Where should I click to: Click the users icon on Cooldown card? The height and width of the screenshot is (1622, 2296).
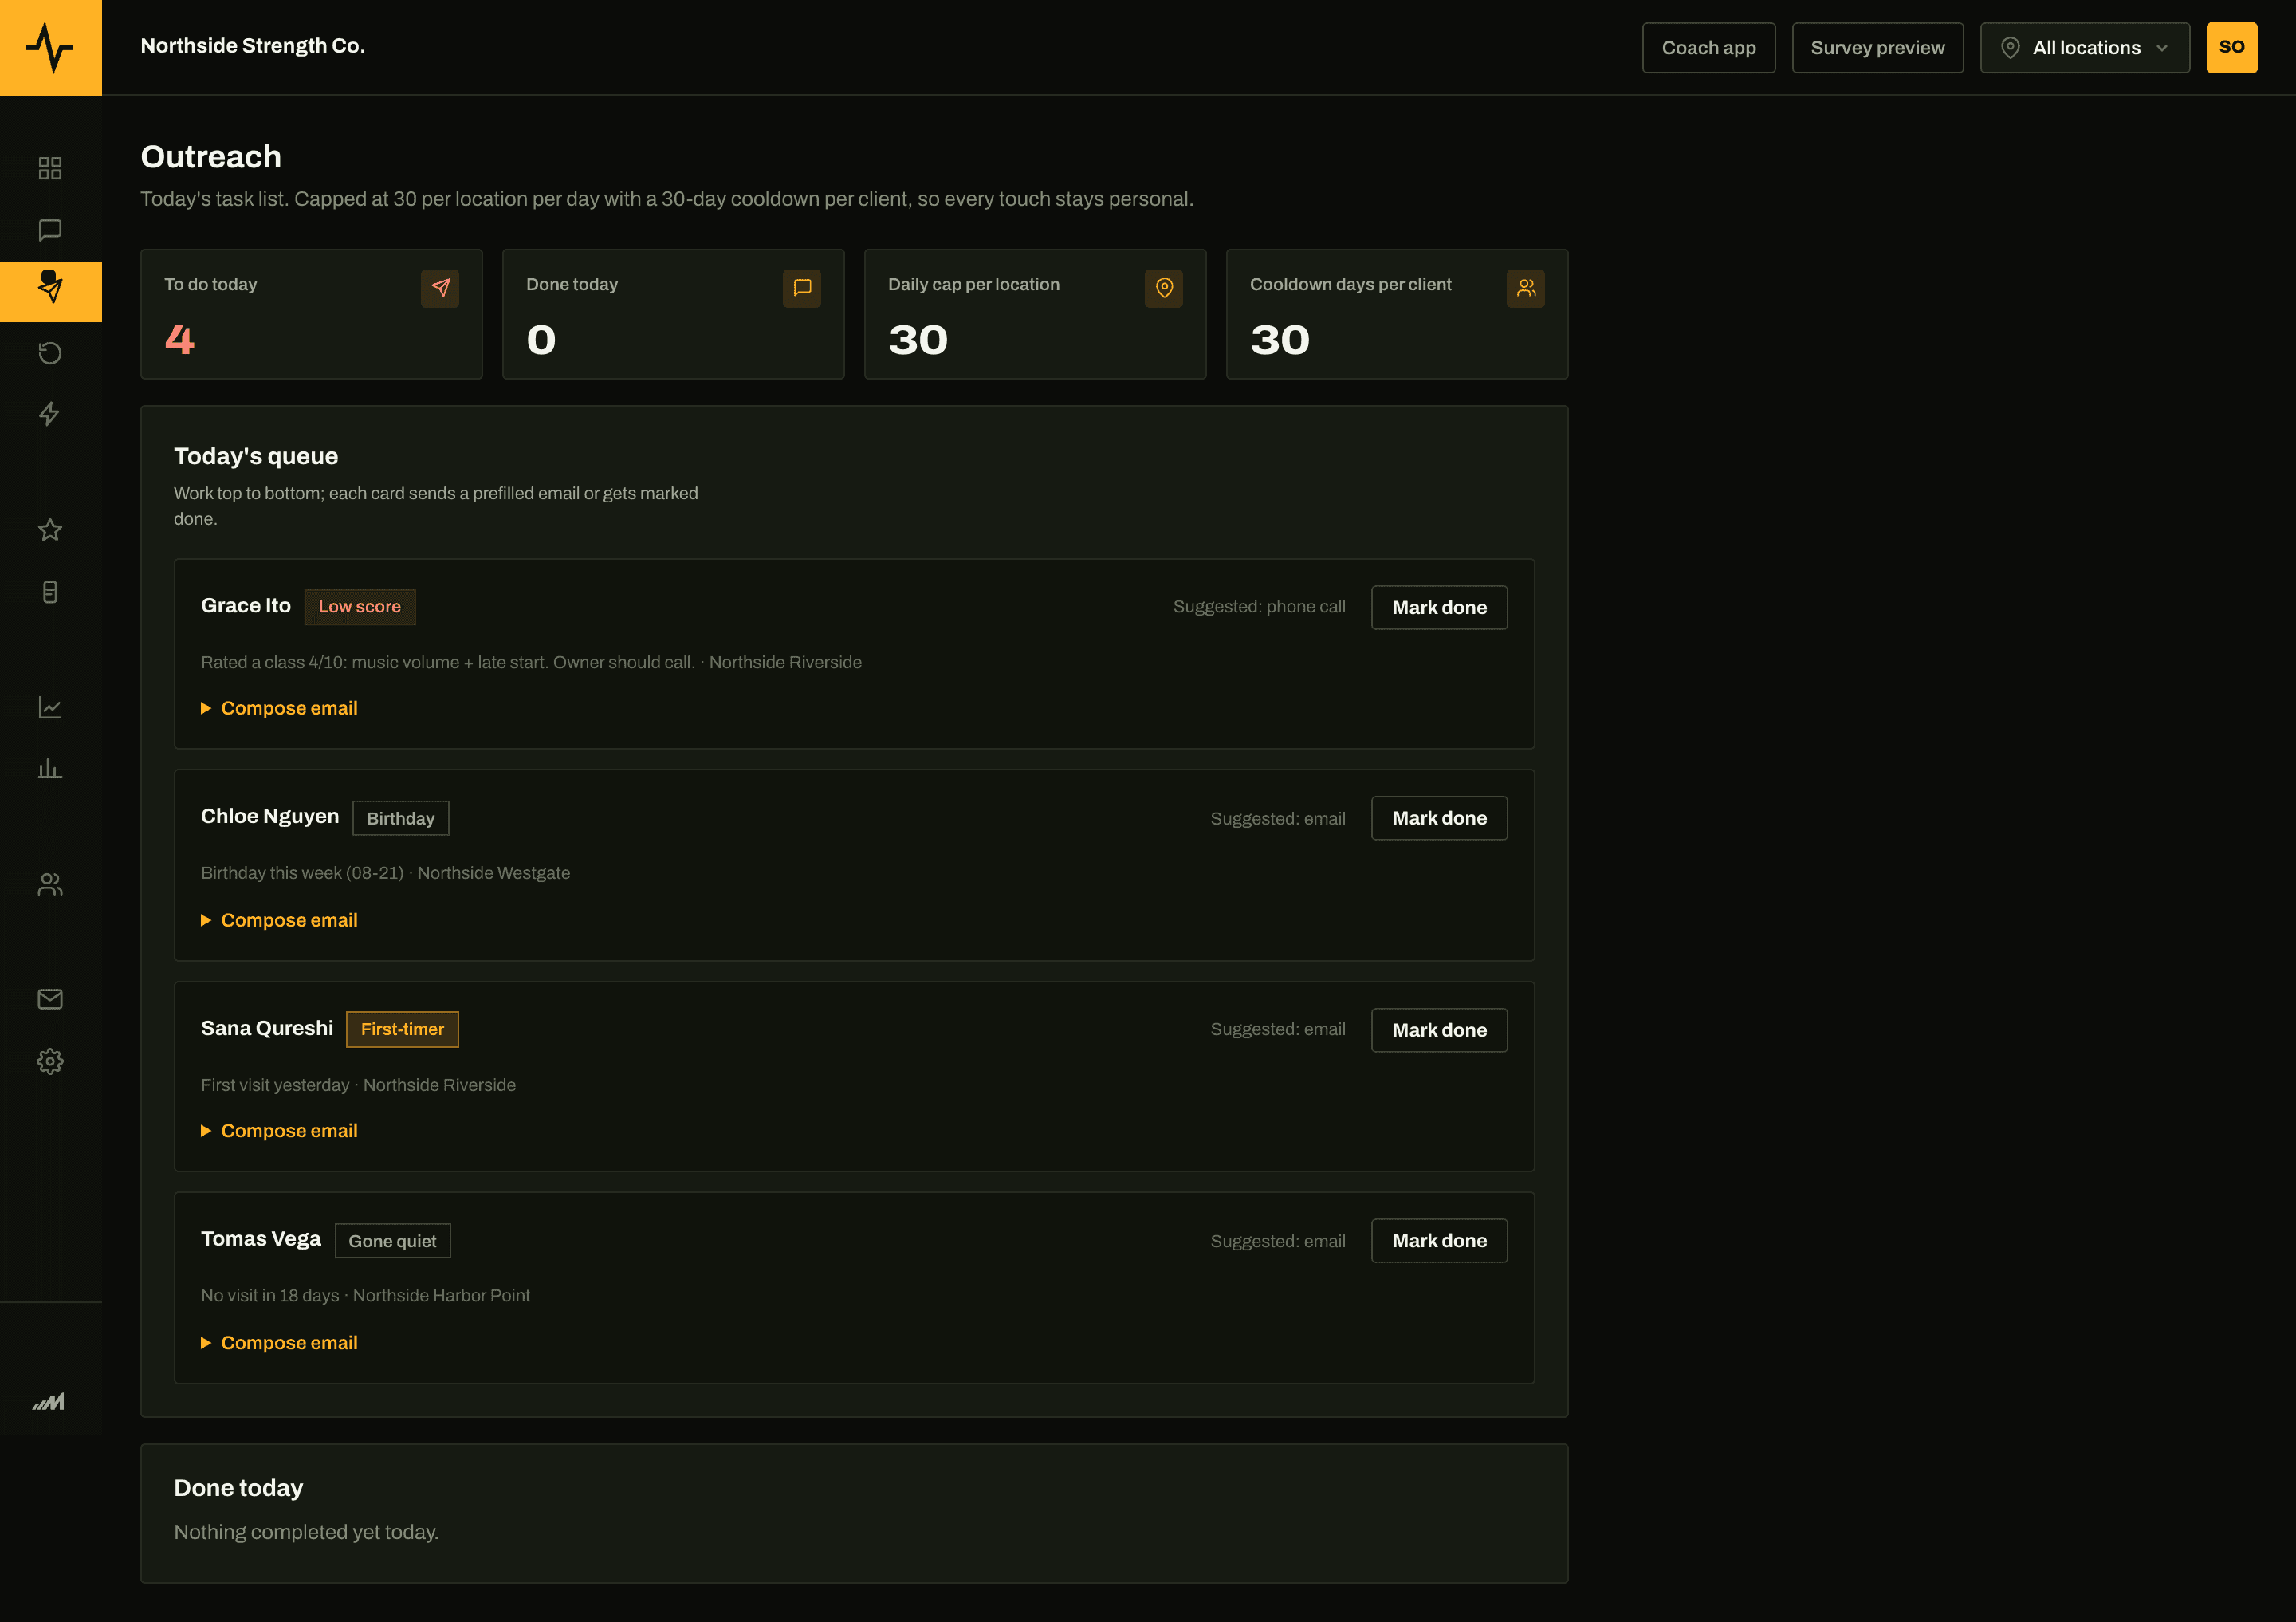pyautogui.click(x=1526, y=288)
